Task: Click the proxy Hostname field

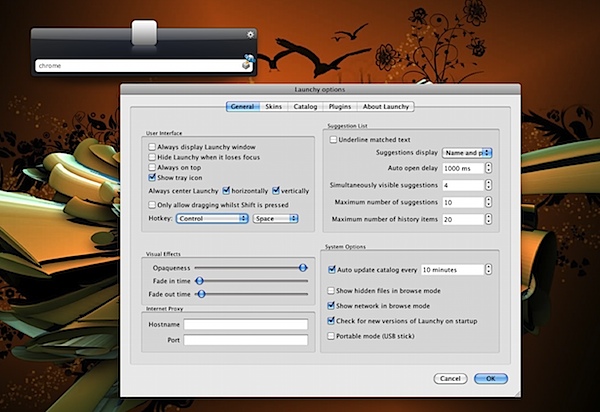Action: 246,324
